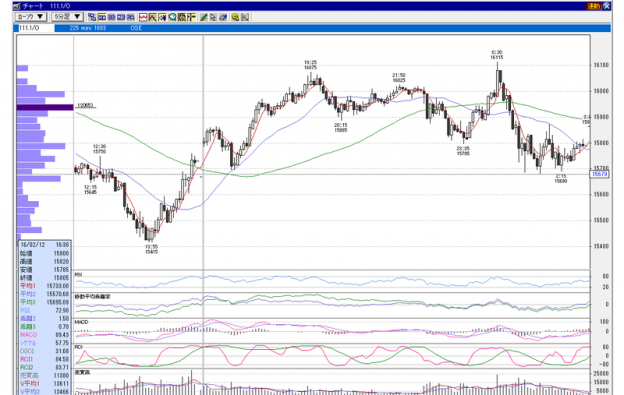Open the candlestick chart type dropdown

[31, 17]
